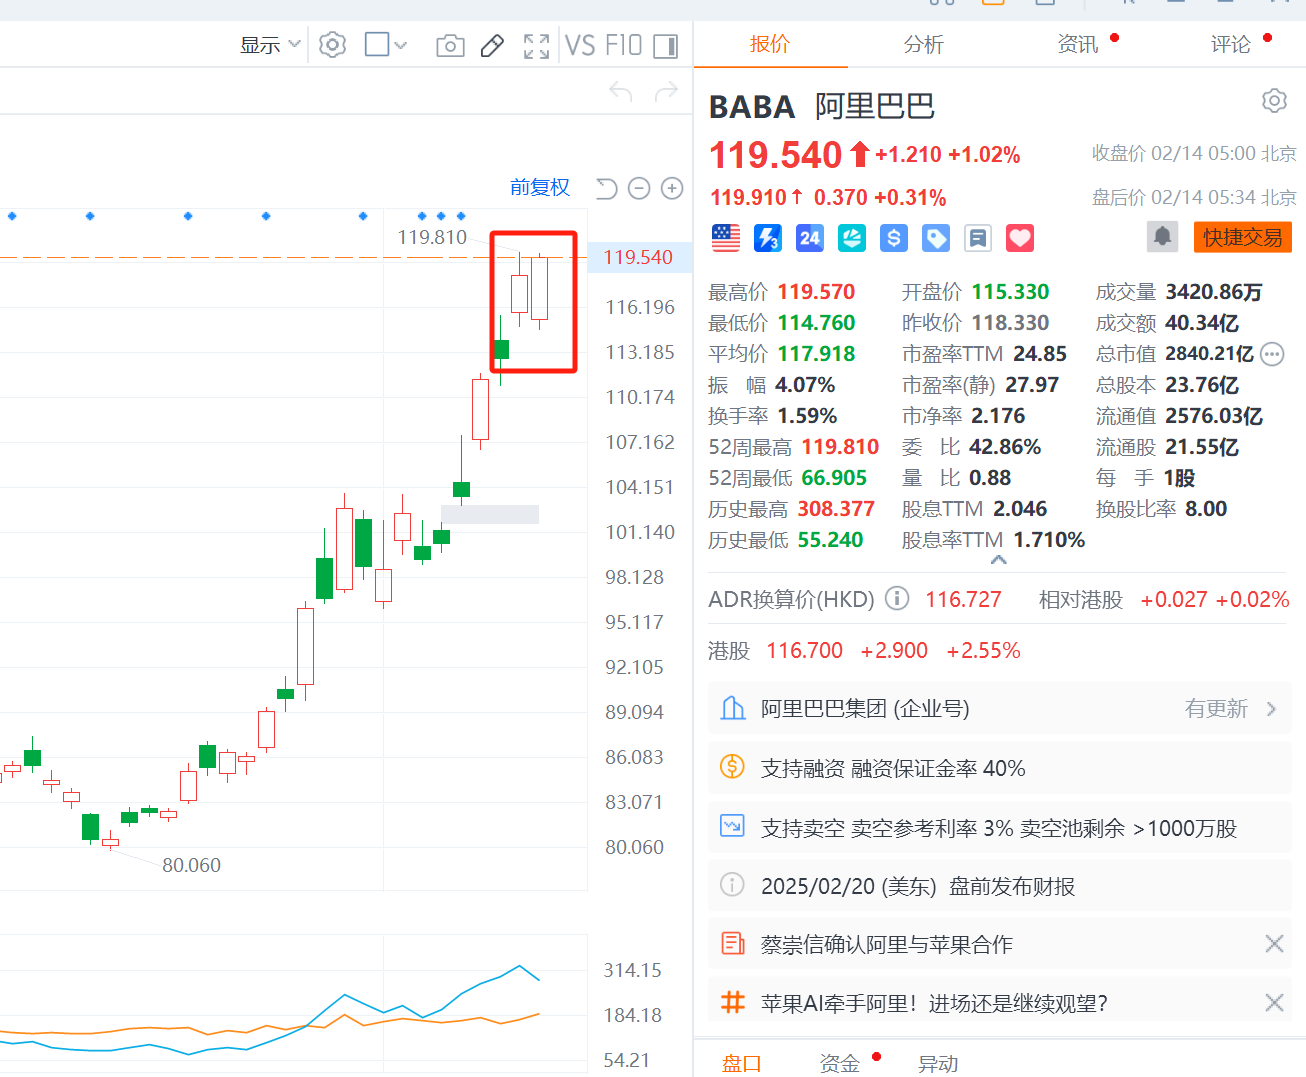Switch to the 资讯 tab
This screenshot has height=1077, width=1306.
pyautogui.click(x=1077, y=44)
